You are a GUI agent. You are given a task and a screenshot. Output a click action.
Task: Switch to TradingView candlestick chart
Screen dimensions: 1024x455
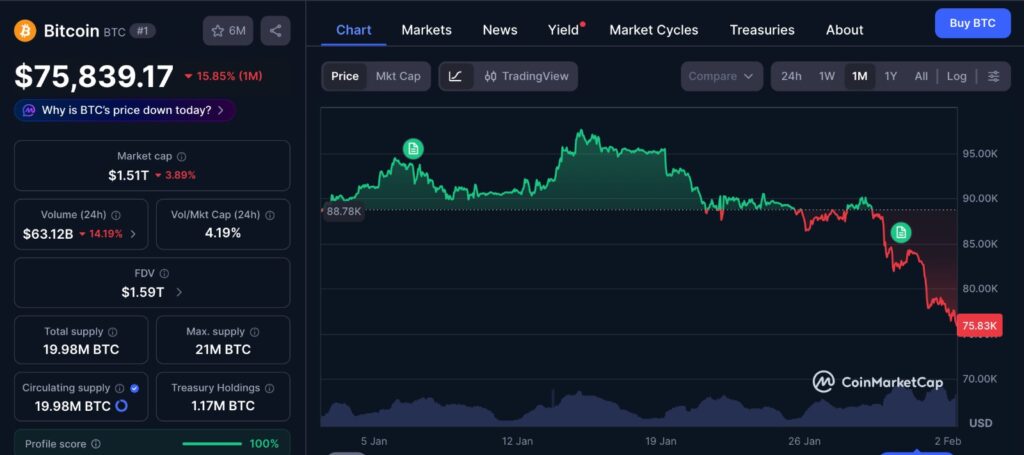click(526, 76)
